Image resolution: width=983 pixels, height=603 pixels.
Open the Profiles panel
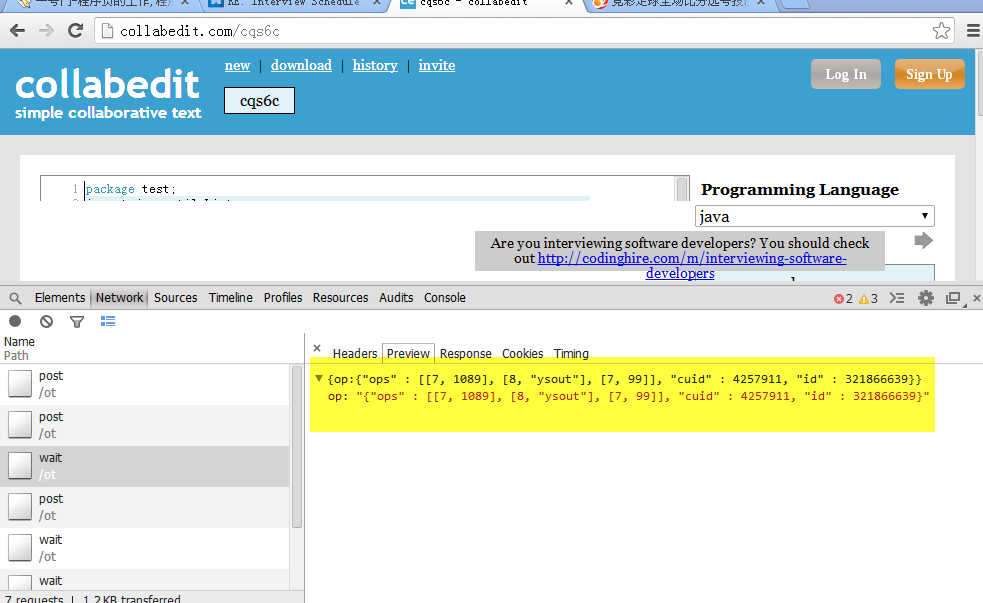click(x=283, y=298)
